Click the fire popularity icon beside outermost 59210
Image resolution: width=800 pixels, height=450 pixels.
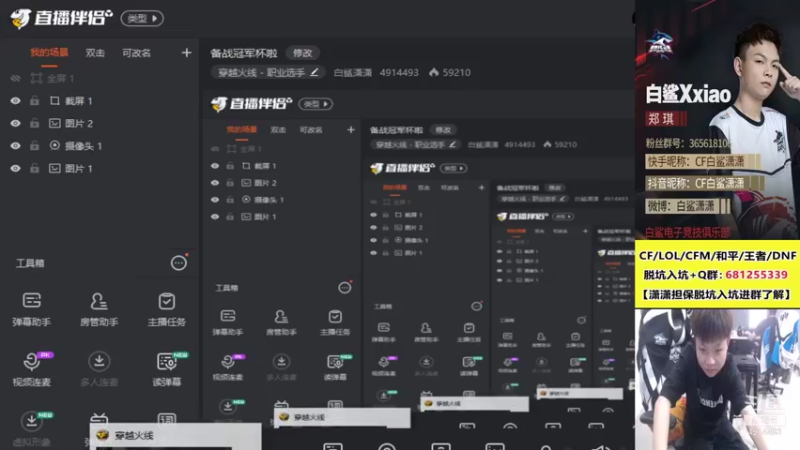pyautogui.click(x=434, y=72)
